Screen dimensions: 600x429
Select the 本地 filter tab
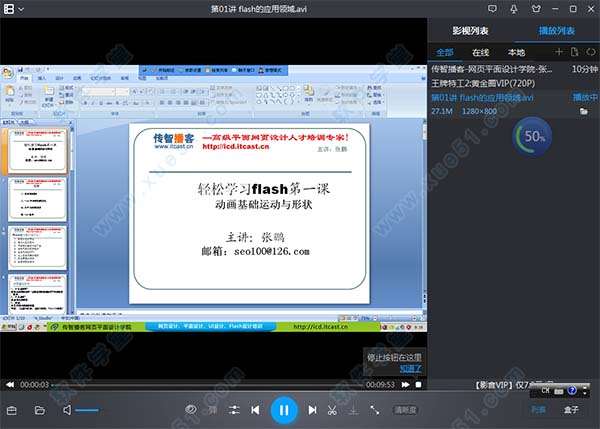pyautogui.click(x=516, y=52)
